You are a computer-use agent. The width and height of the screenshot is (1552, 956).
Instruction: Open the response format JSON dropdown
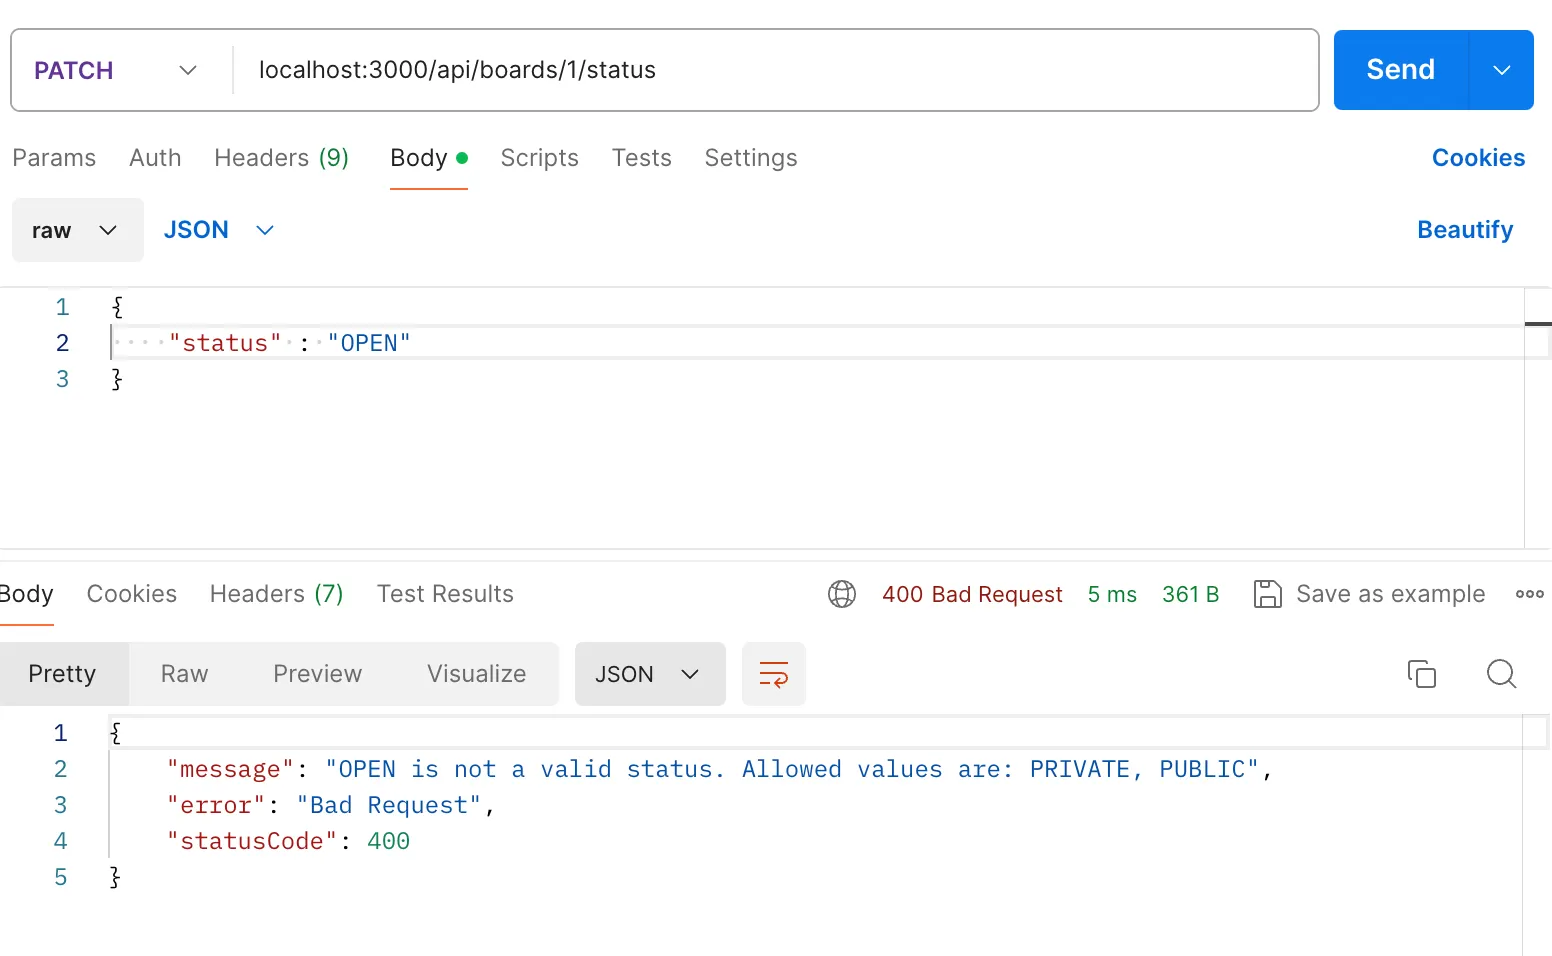tap(650, 674)
